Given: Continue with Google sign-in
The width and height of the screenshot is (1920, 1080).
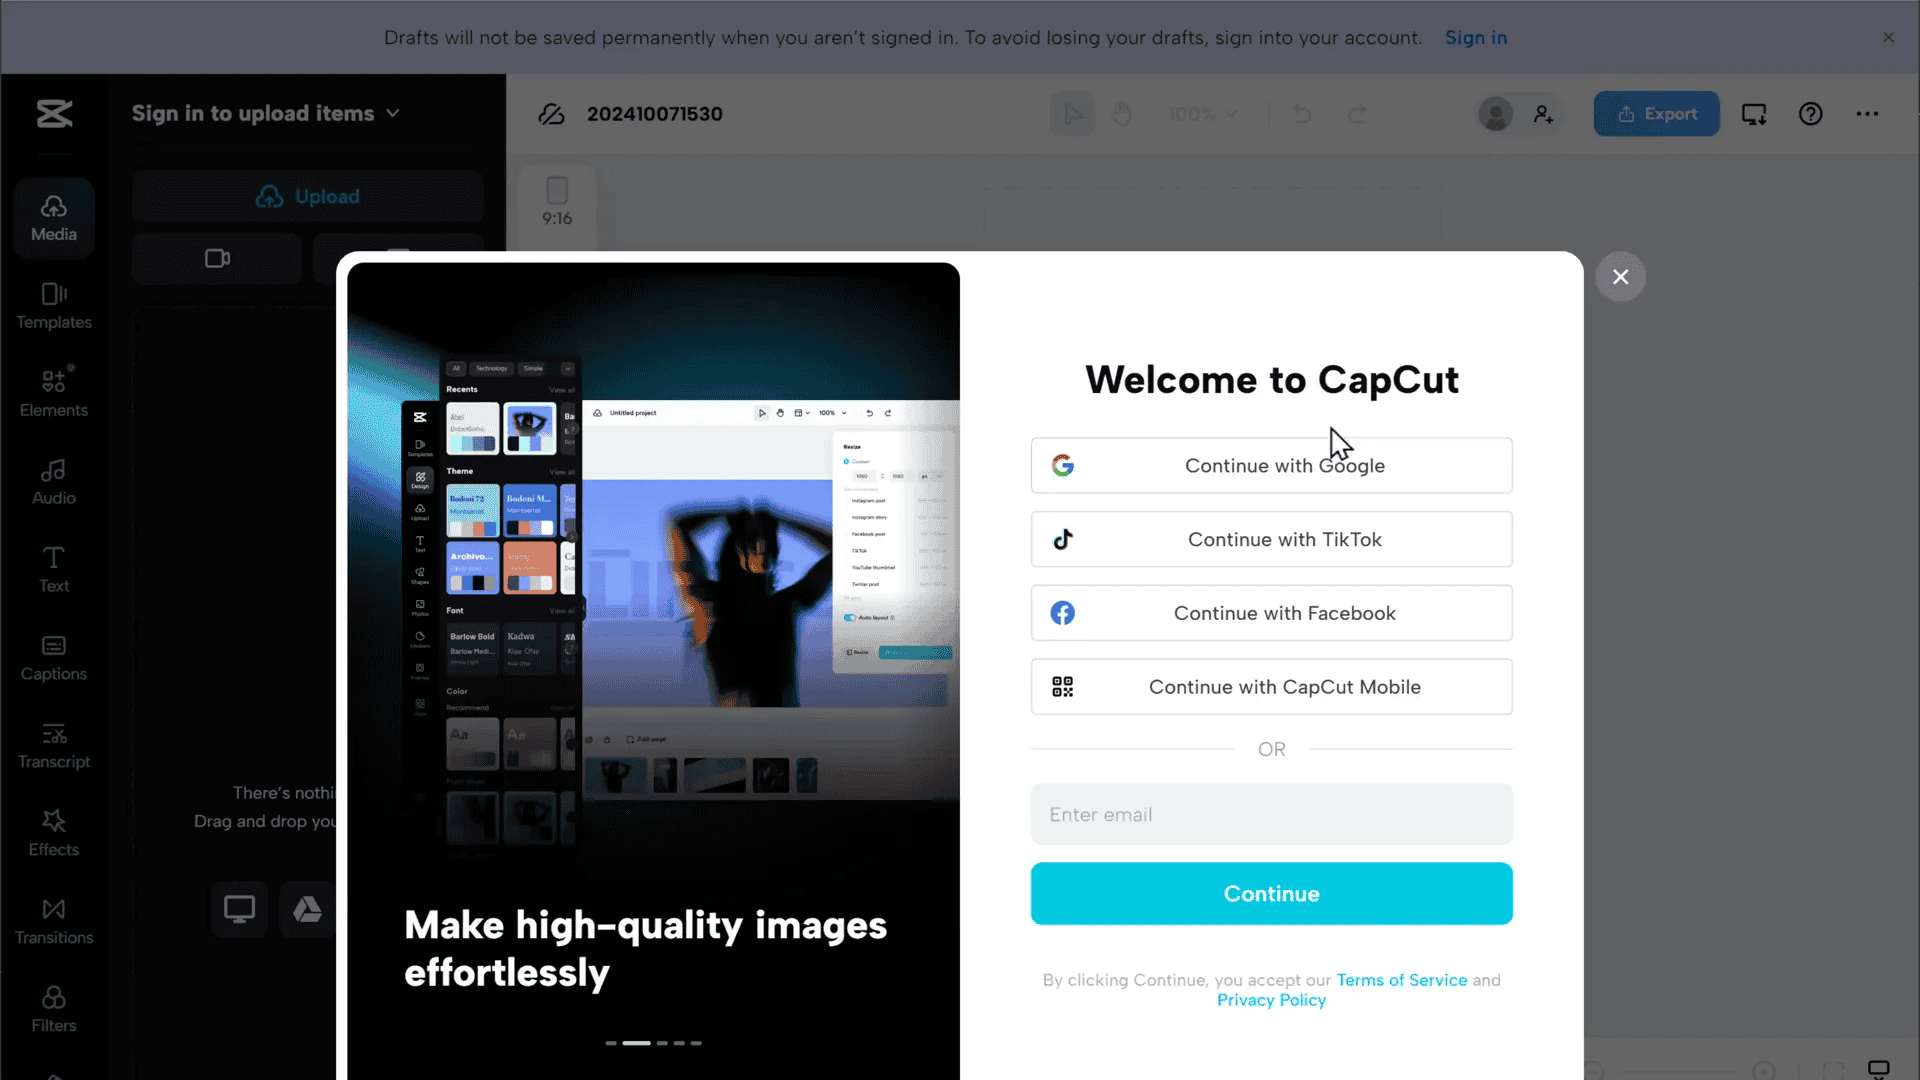Looking at the screenshot, I should 1271,465.
